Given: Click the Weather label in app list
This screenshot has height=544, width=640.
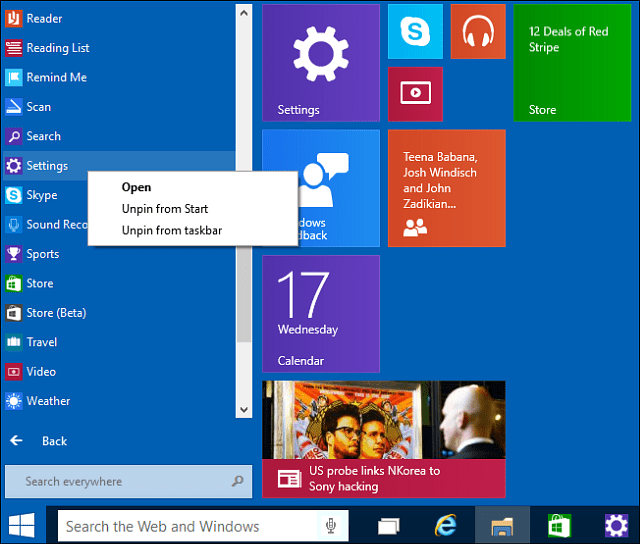Looking at the screenshot, I should pos(48,401).
